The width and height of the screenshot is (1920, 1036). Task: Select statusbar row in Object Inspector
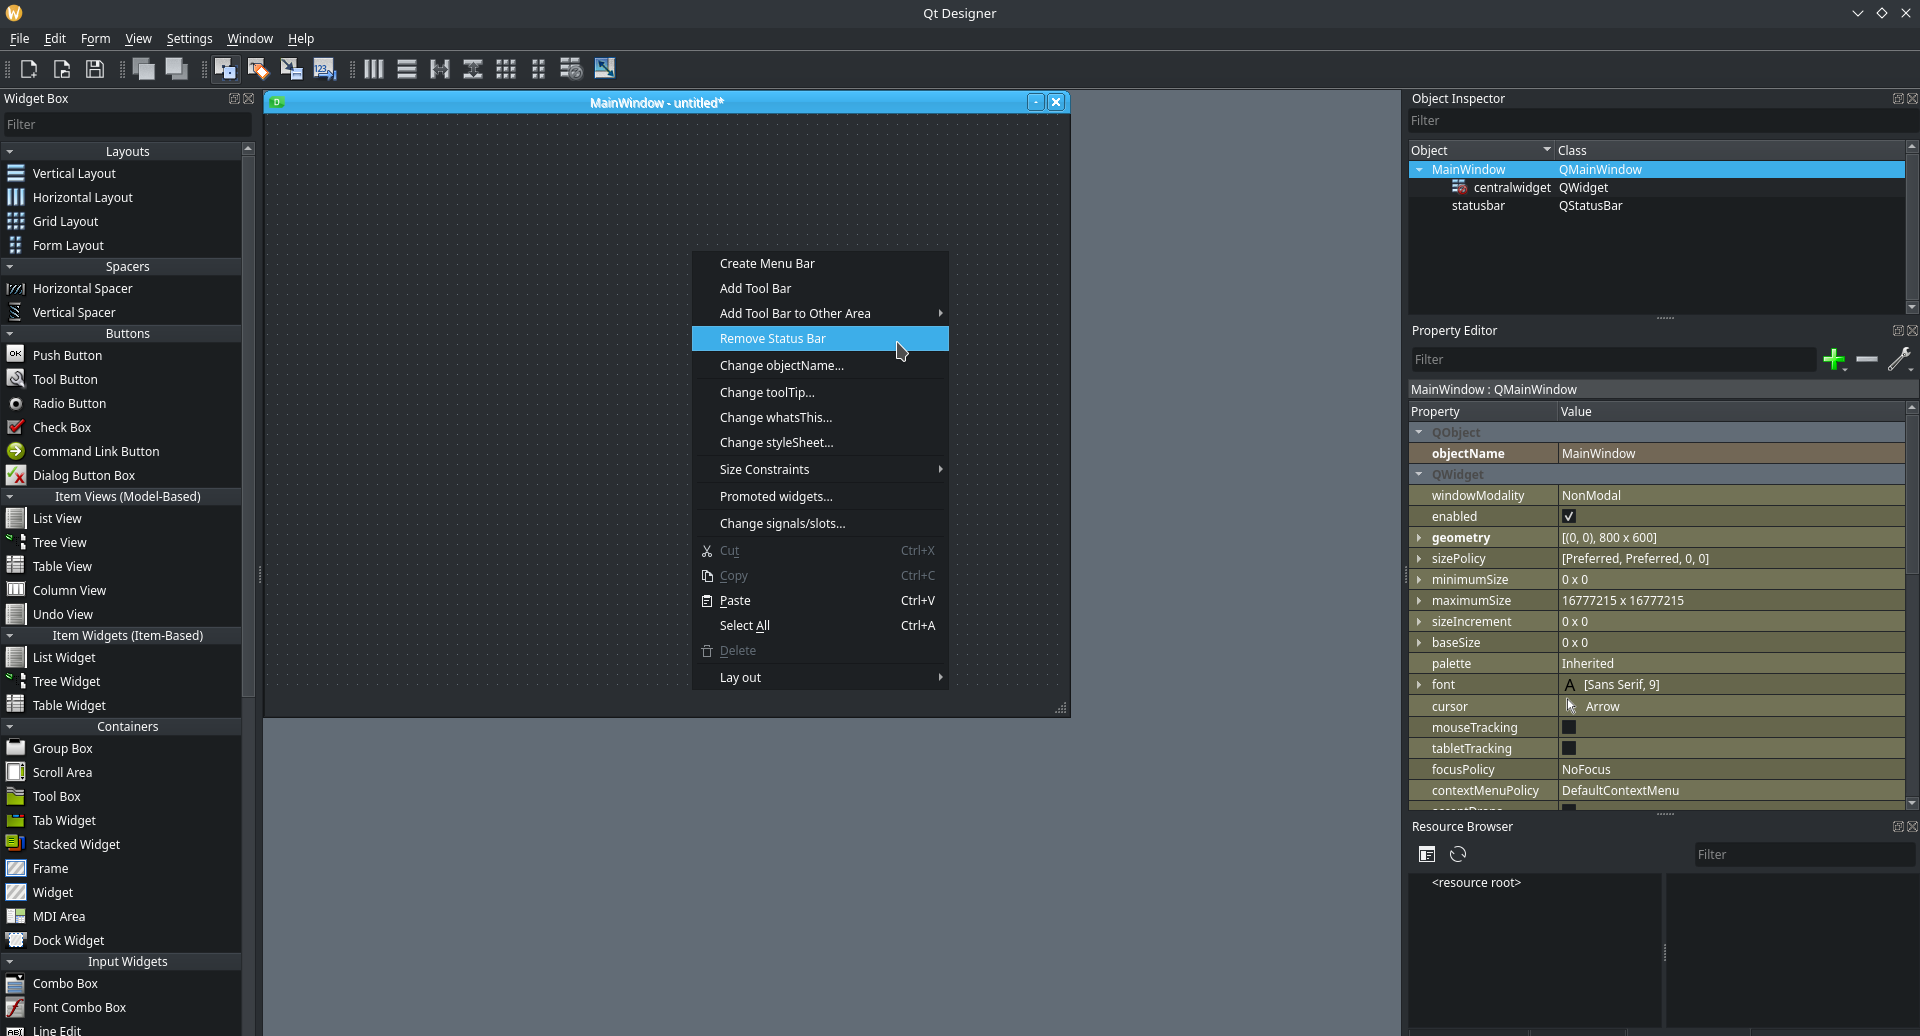[1656, 206]
